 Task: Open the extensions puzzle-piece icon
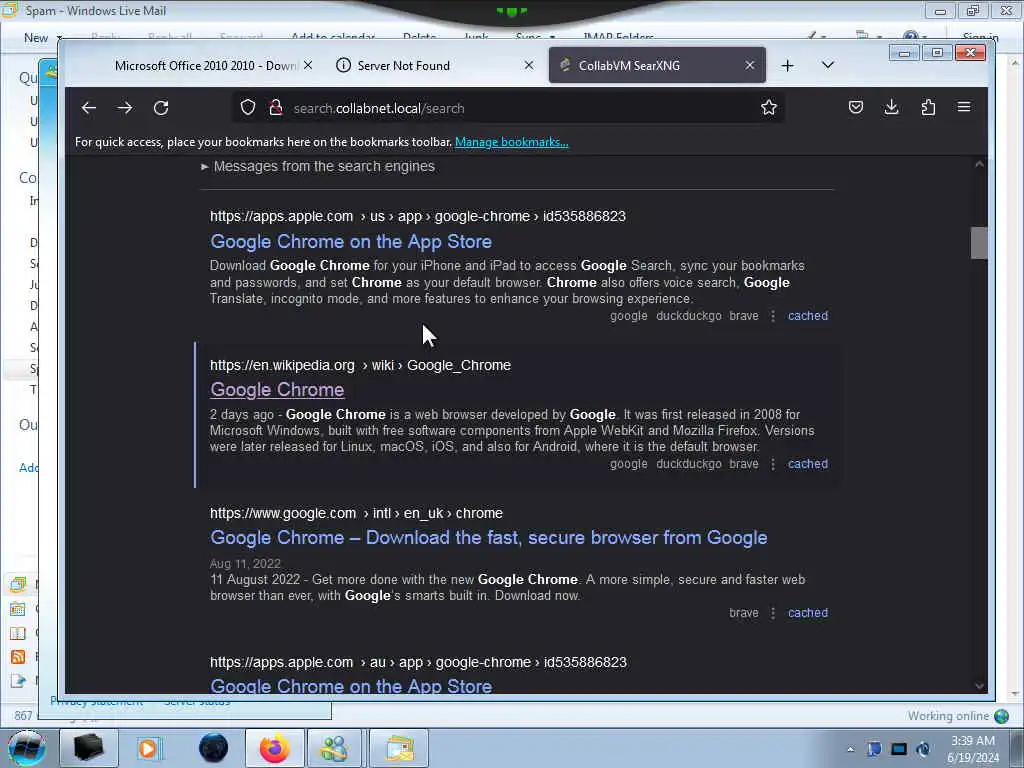[x=928, y=108]
